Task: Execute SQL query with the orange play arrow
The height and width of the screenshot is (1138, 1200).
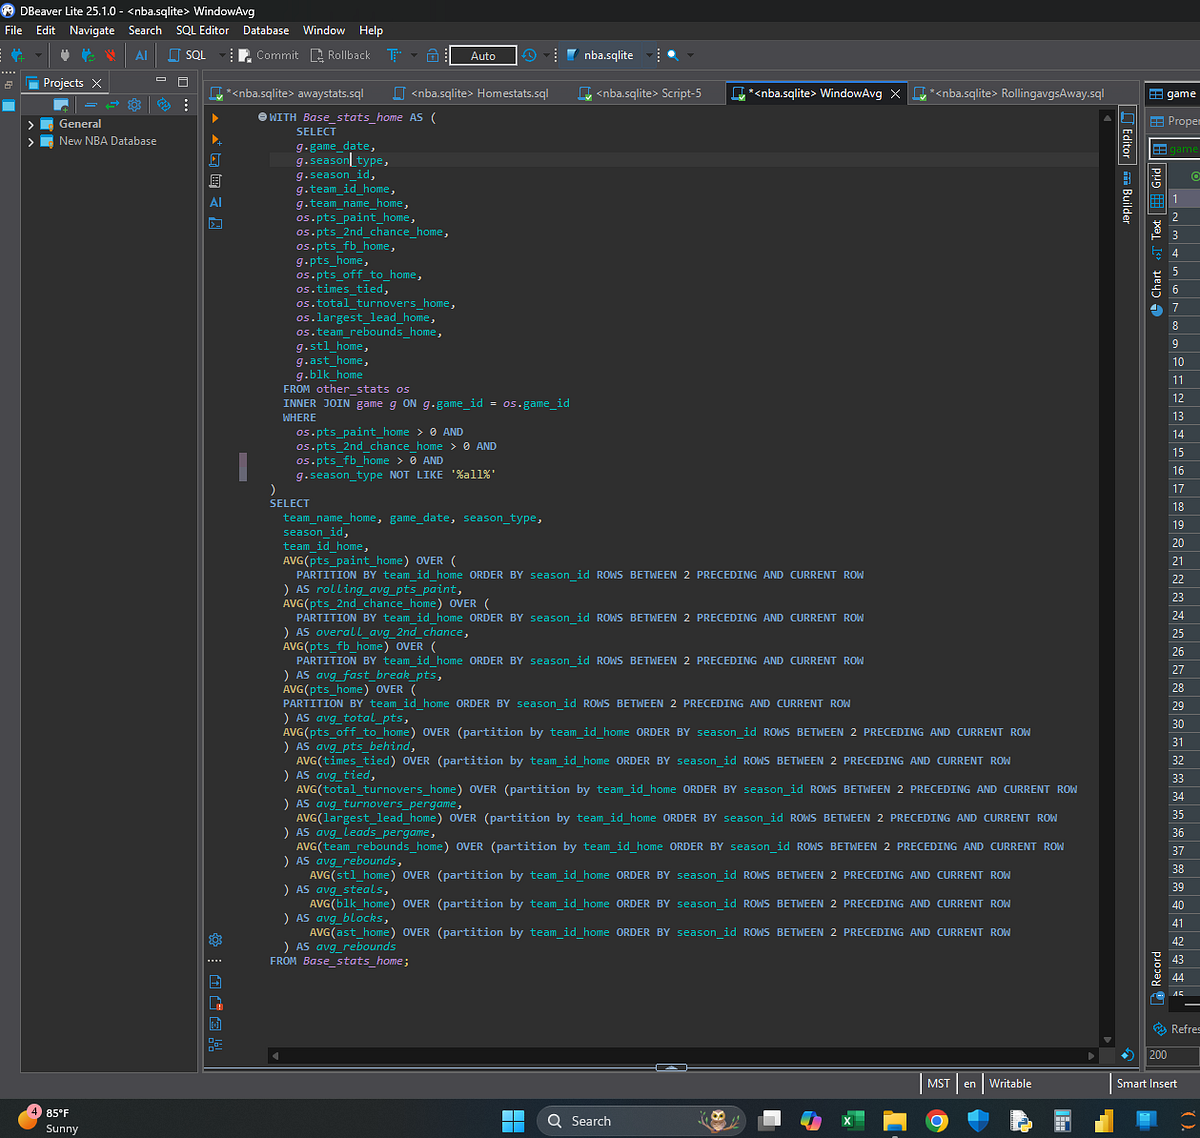Action: [215, 118]
